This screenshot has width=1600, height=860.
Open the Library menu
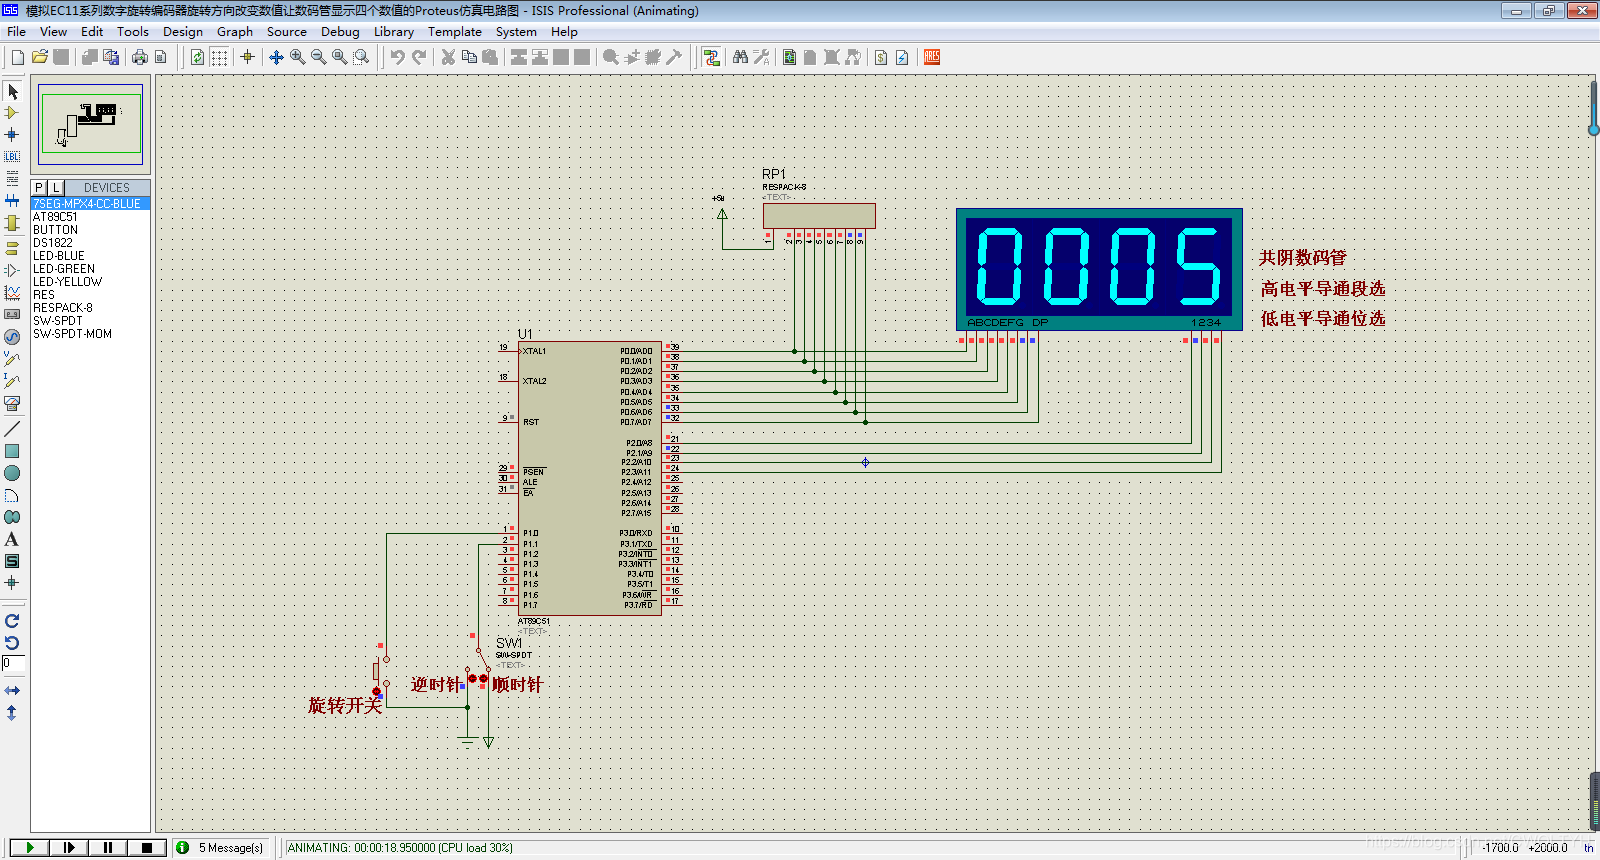394,32
